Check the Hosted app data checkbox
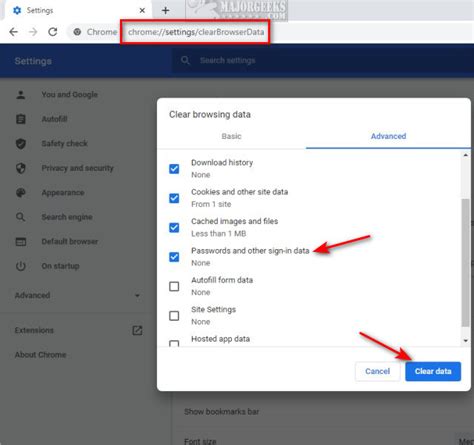 (x=174, y=343)
